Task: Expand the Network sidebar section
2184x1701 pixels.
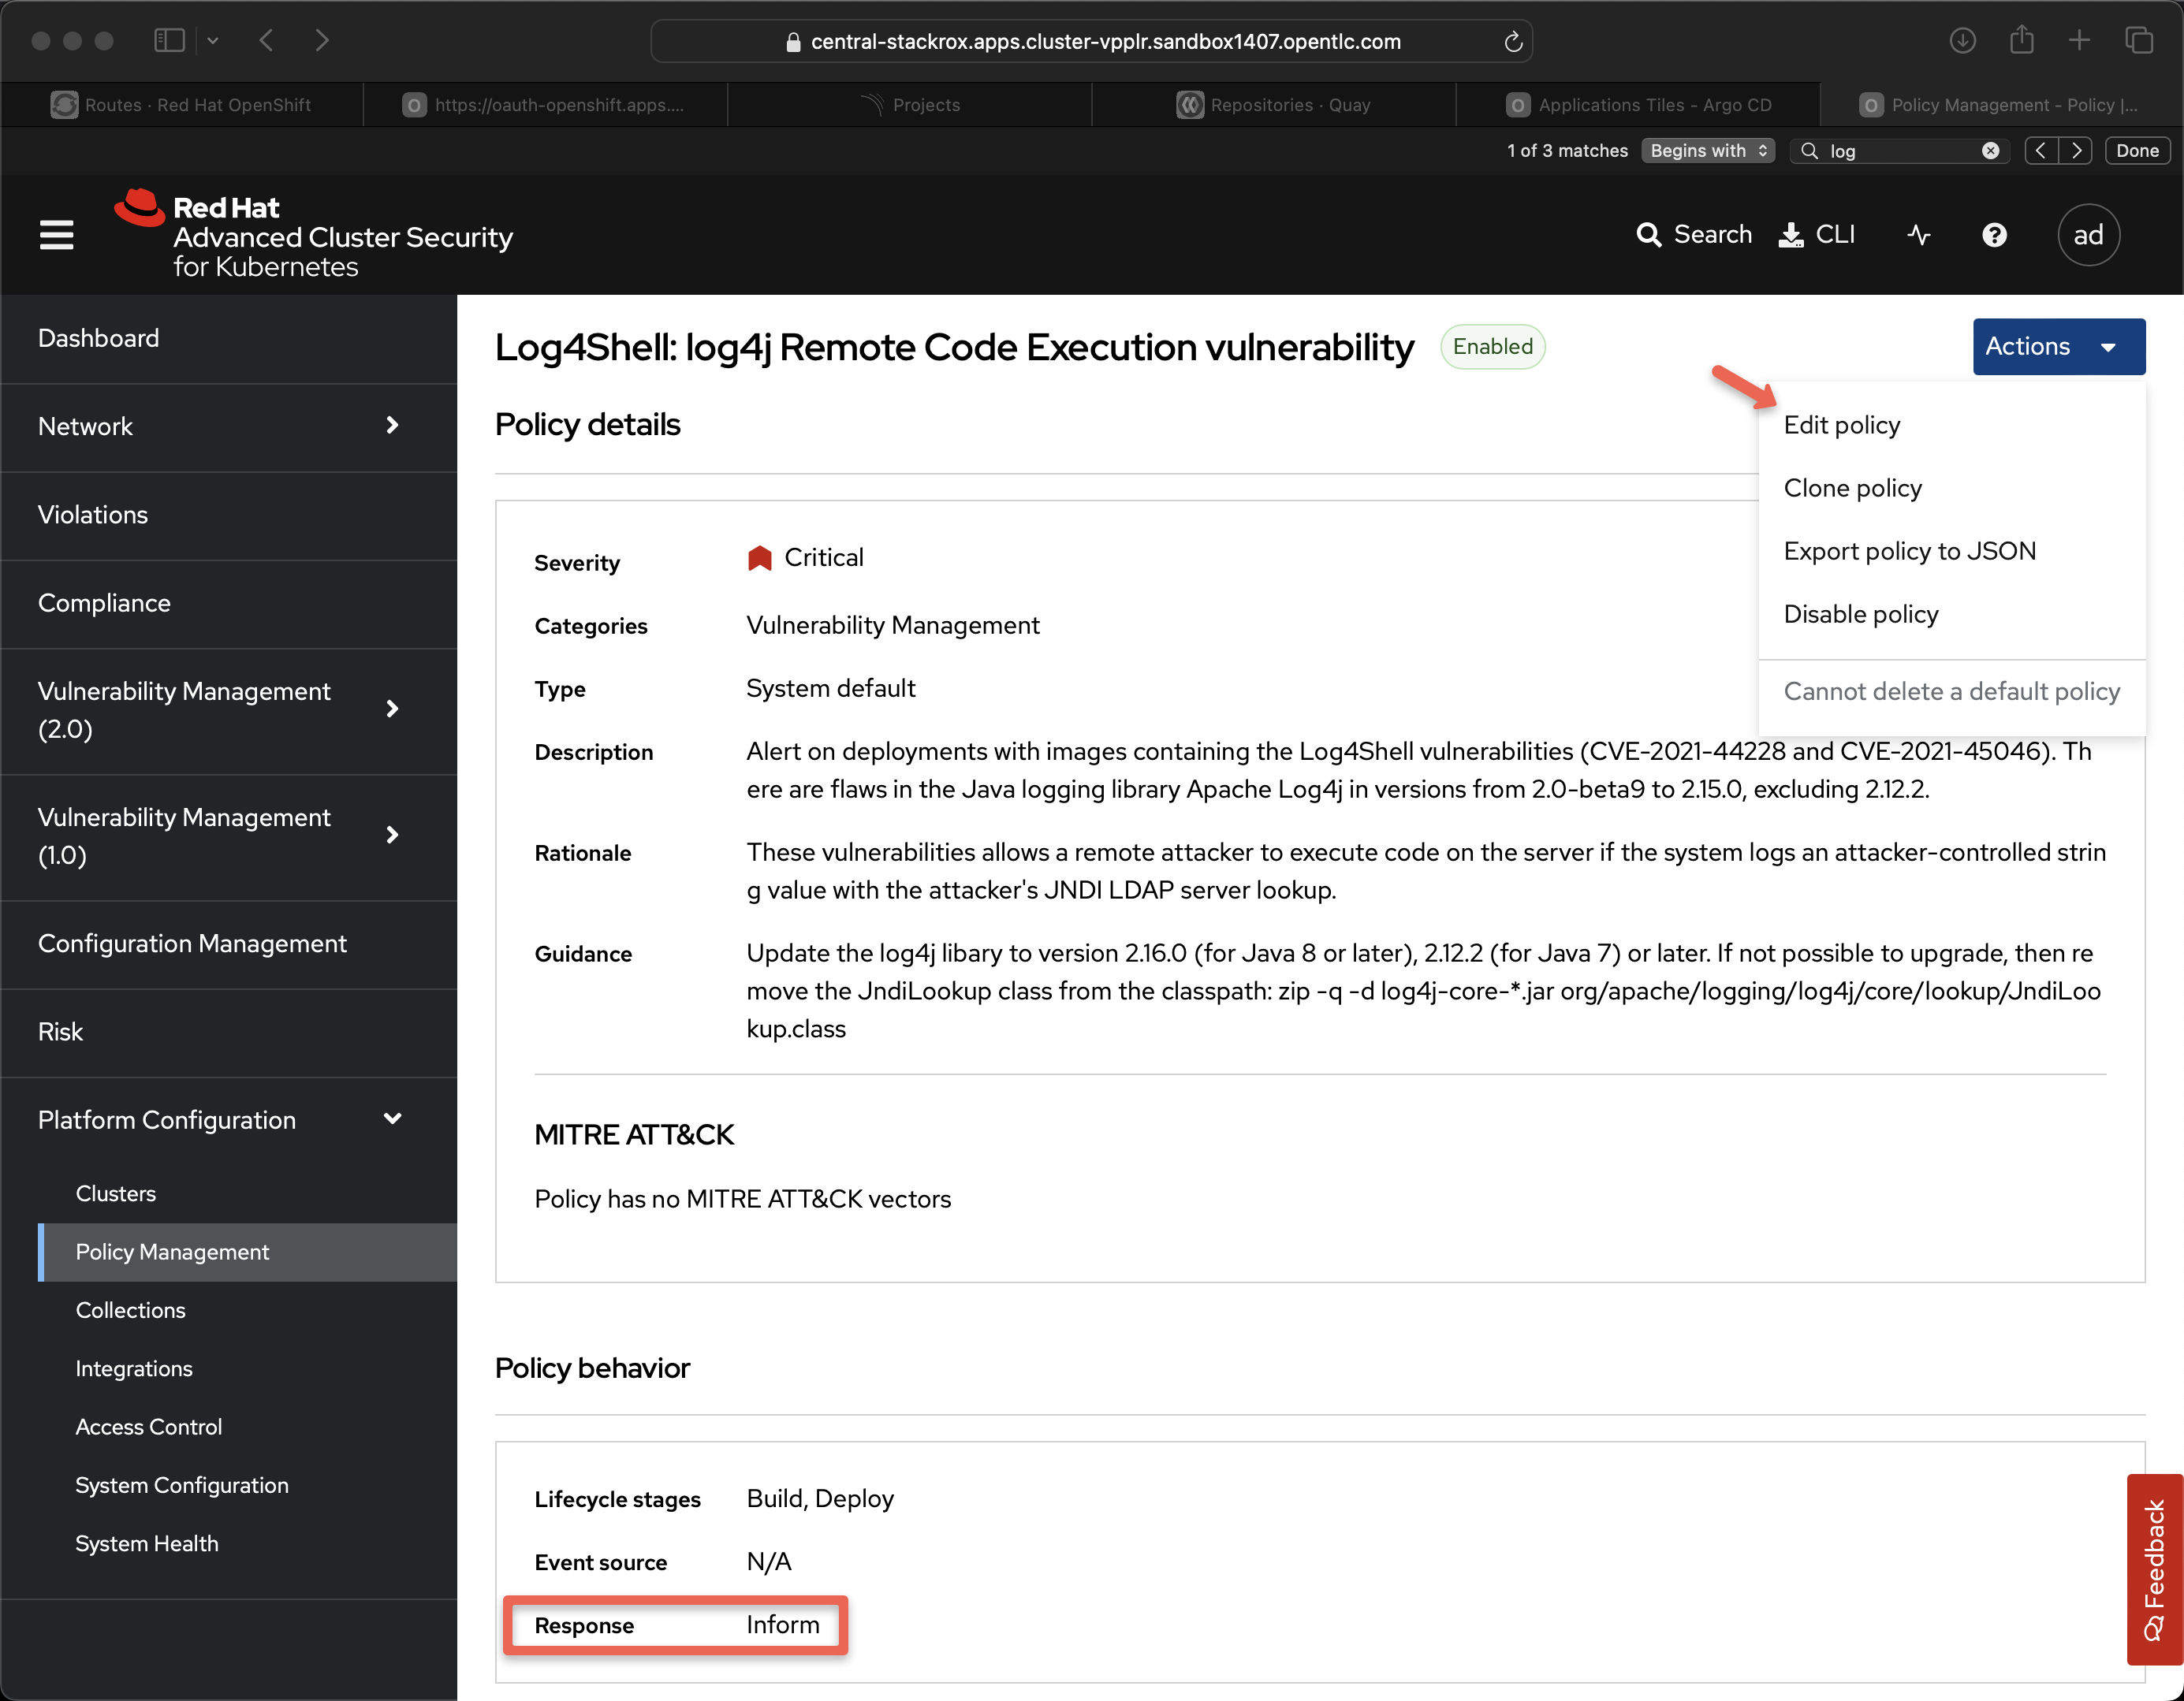Action: point(392,426)
